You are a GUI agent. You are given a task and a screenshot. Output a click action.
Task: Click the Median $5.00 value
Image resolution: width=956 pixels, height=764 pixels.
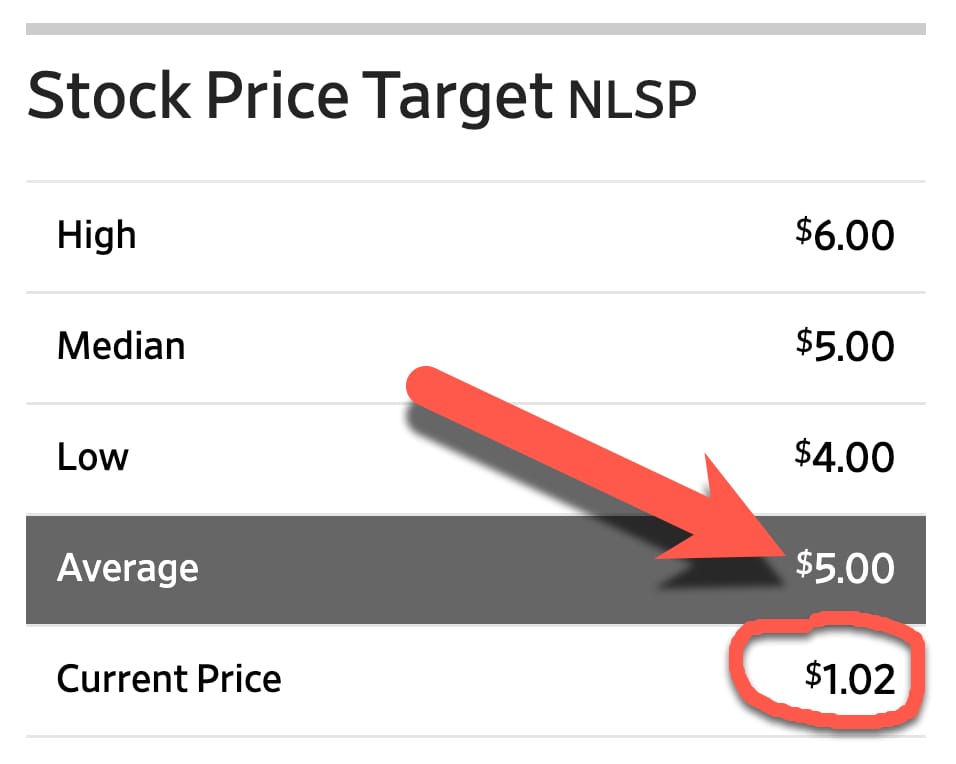click(845, 348)
